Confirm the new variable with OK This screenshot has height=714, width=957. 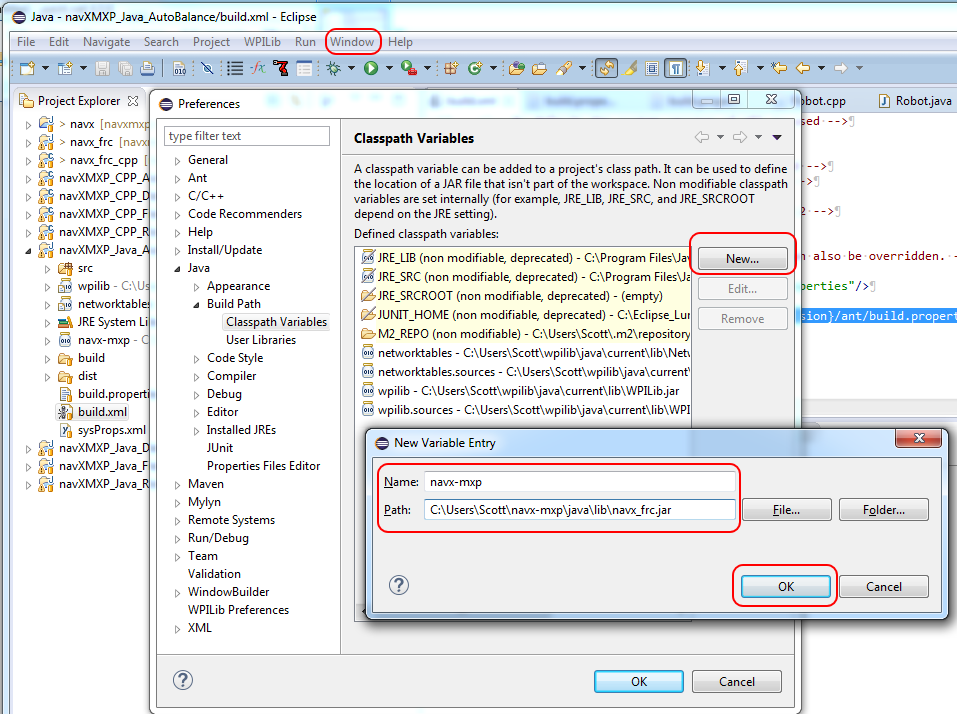[784, 586]
